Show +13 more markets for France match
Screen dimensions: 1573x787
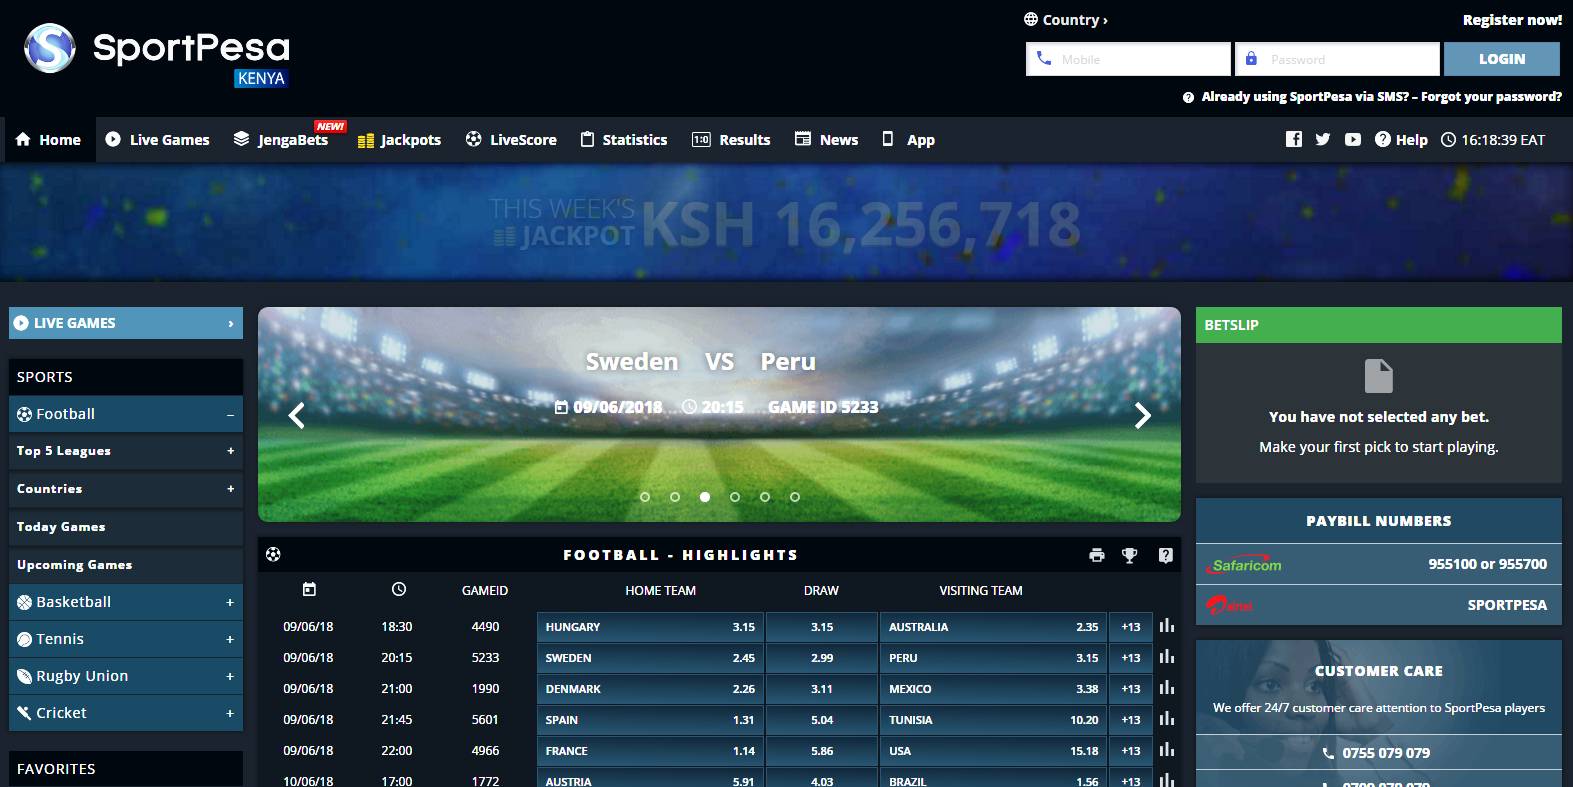tap(1131, 751)
